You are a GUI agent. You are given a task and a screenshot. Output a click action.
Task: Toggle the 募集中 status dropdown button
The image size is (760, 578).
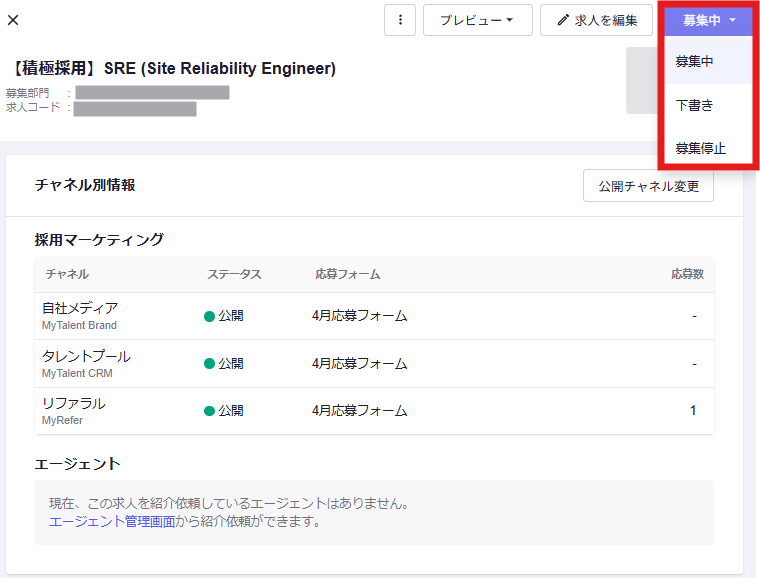(709, 20)
